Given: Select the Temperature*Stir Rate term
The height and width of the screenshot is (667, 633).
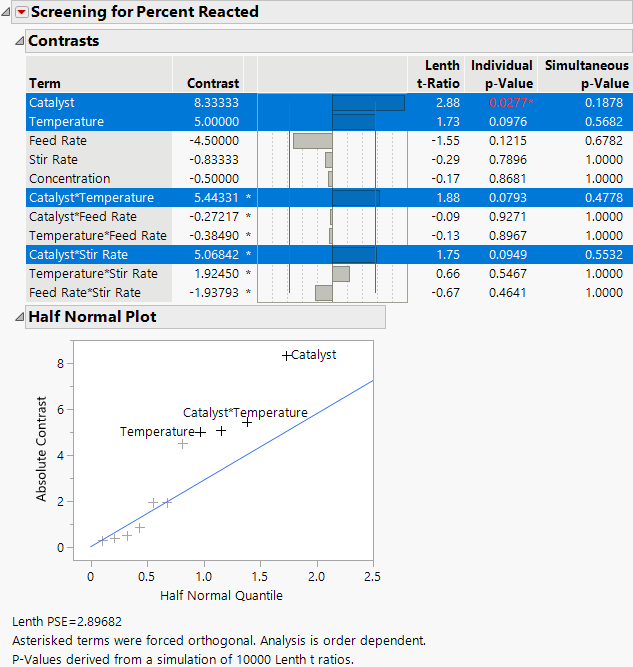Looking at the screenshot, I should click(x=93, y=274).
